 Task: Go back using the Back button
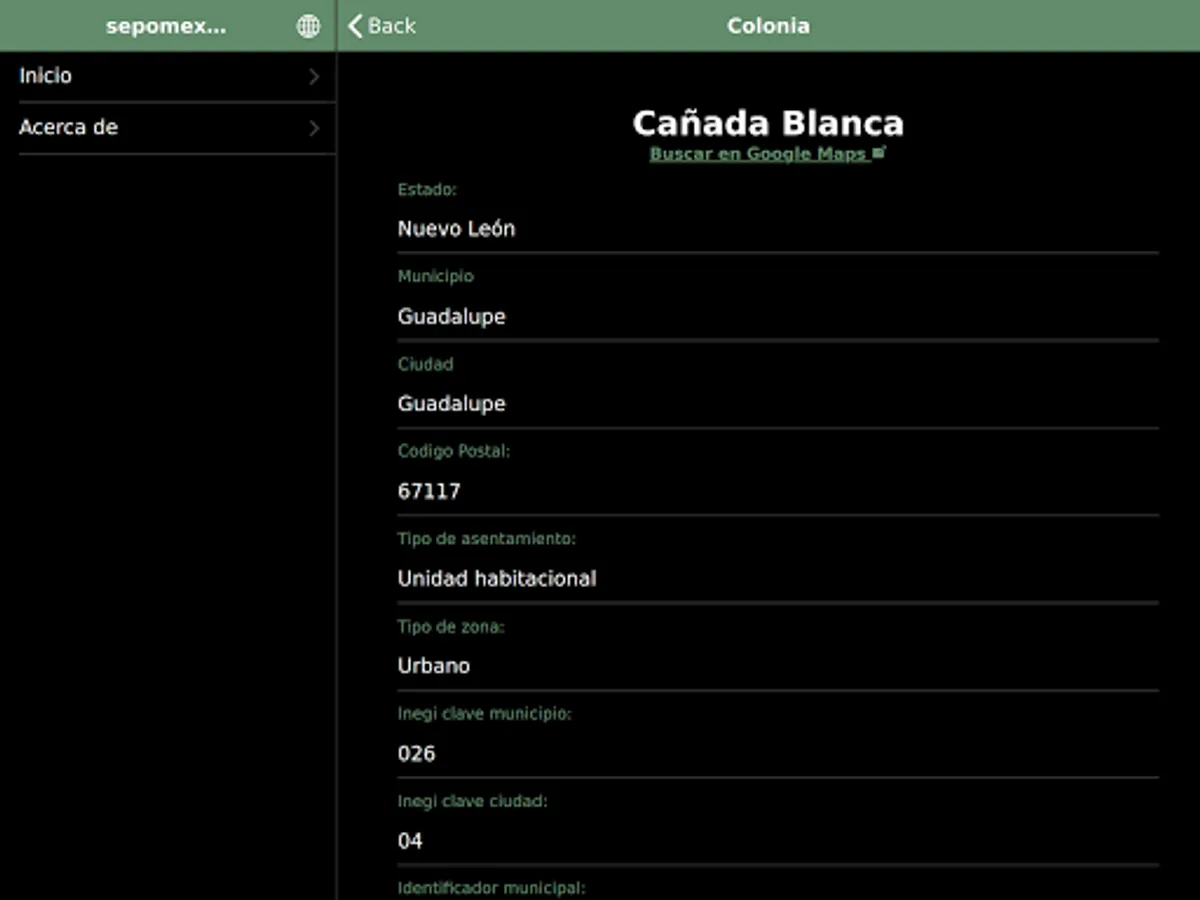point(382,26)
